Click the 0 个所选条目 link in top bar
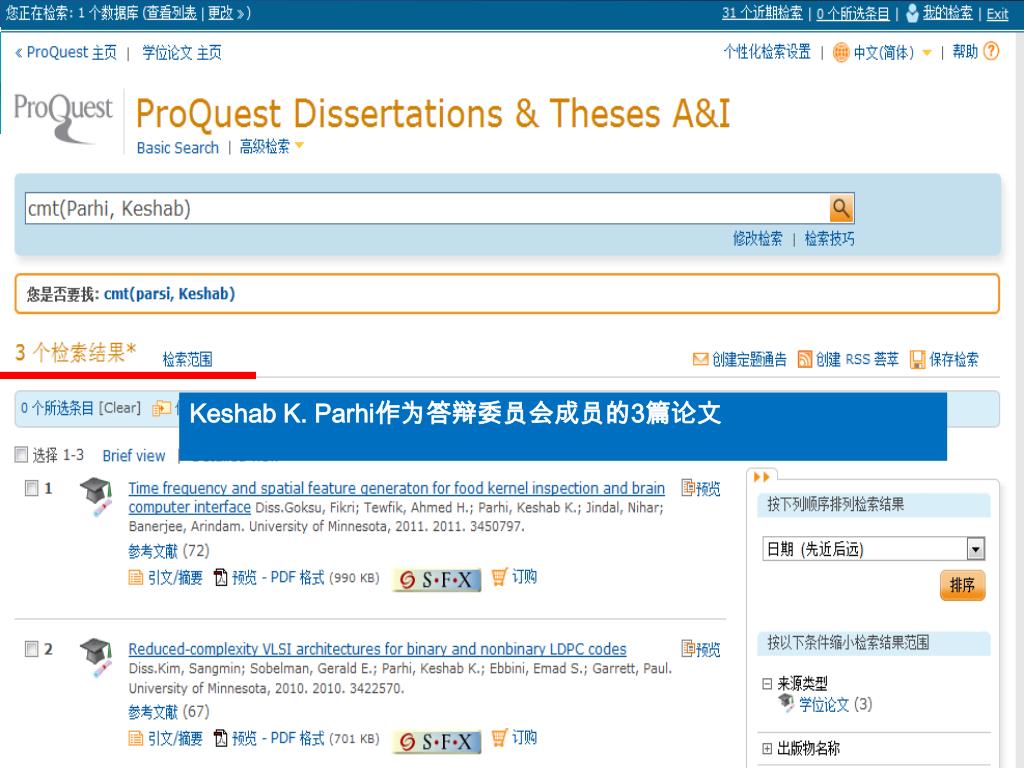Screen dimensions: 1024x768 tap(853, 14)
